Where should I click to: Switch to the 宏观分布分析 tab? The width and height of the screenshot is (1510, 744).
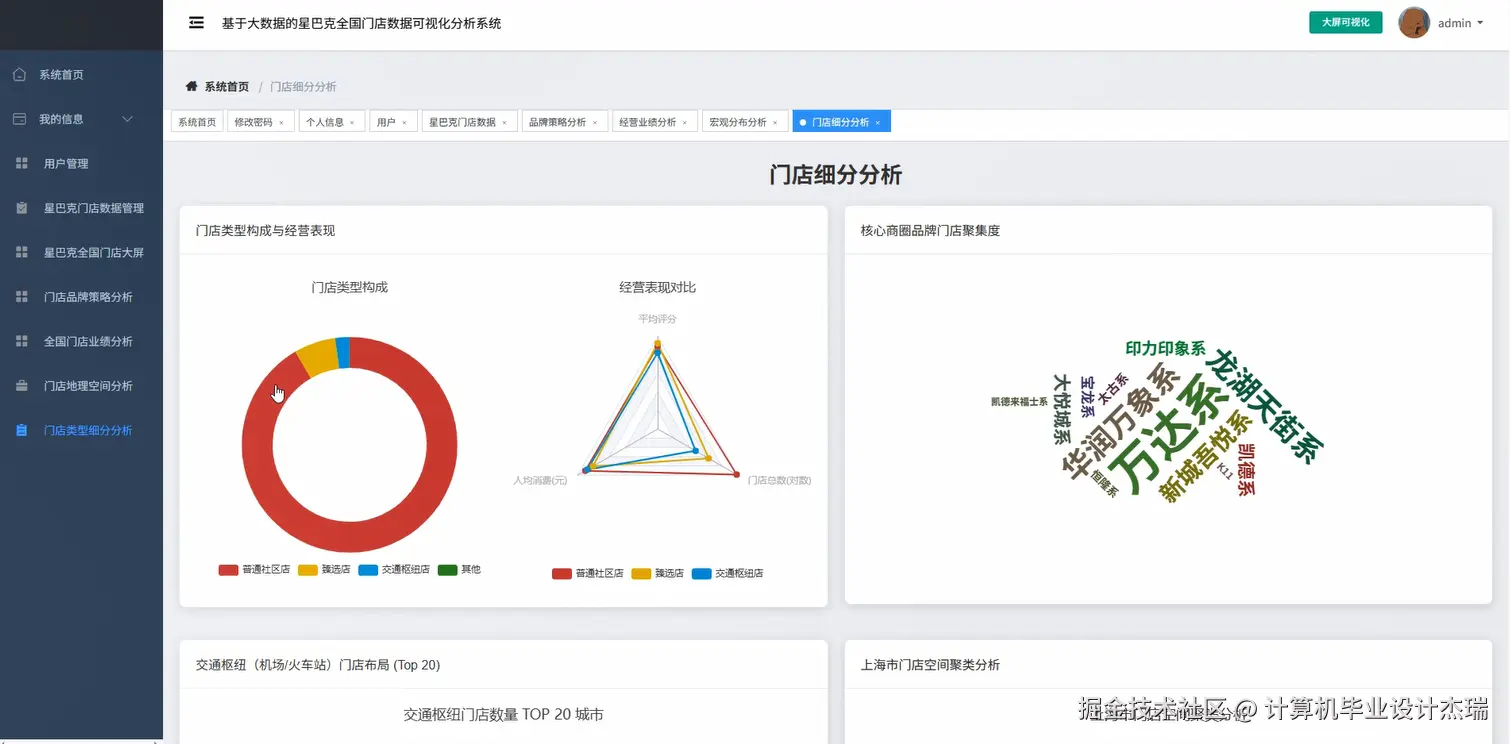click(x=738, y=120)
